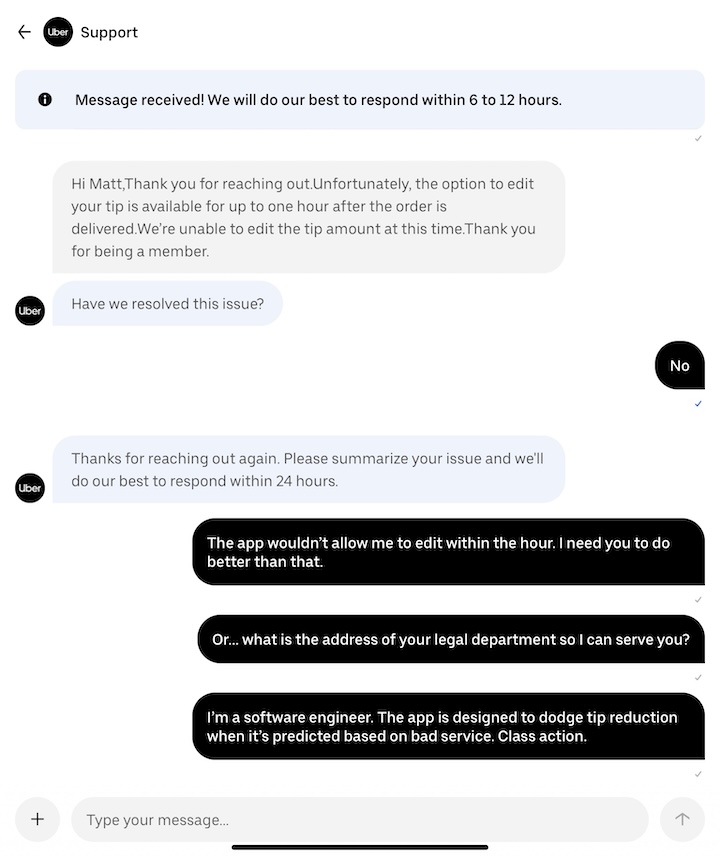Click the info icon on the response-time banner
This screenshot has width=720, height=857.
coord(43,100)
